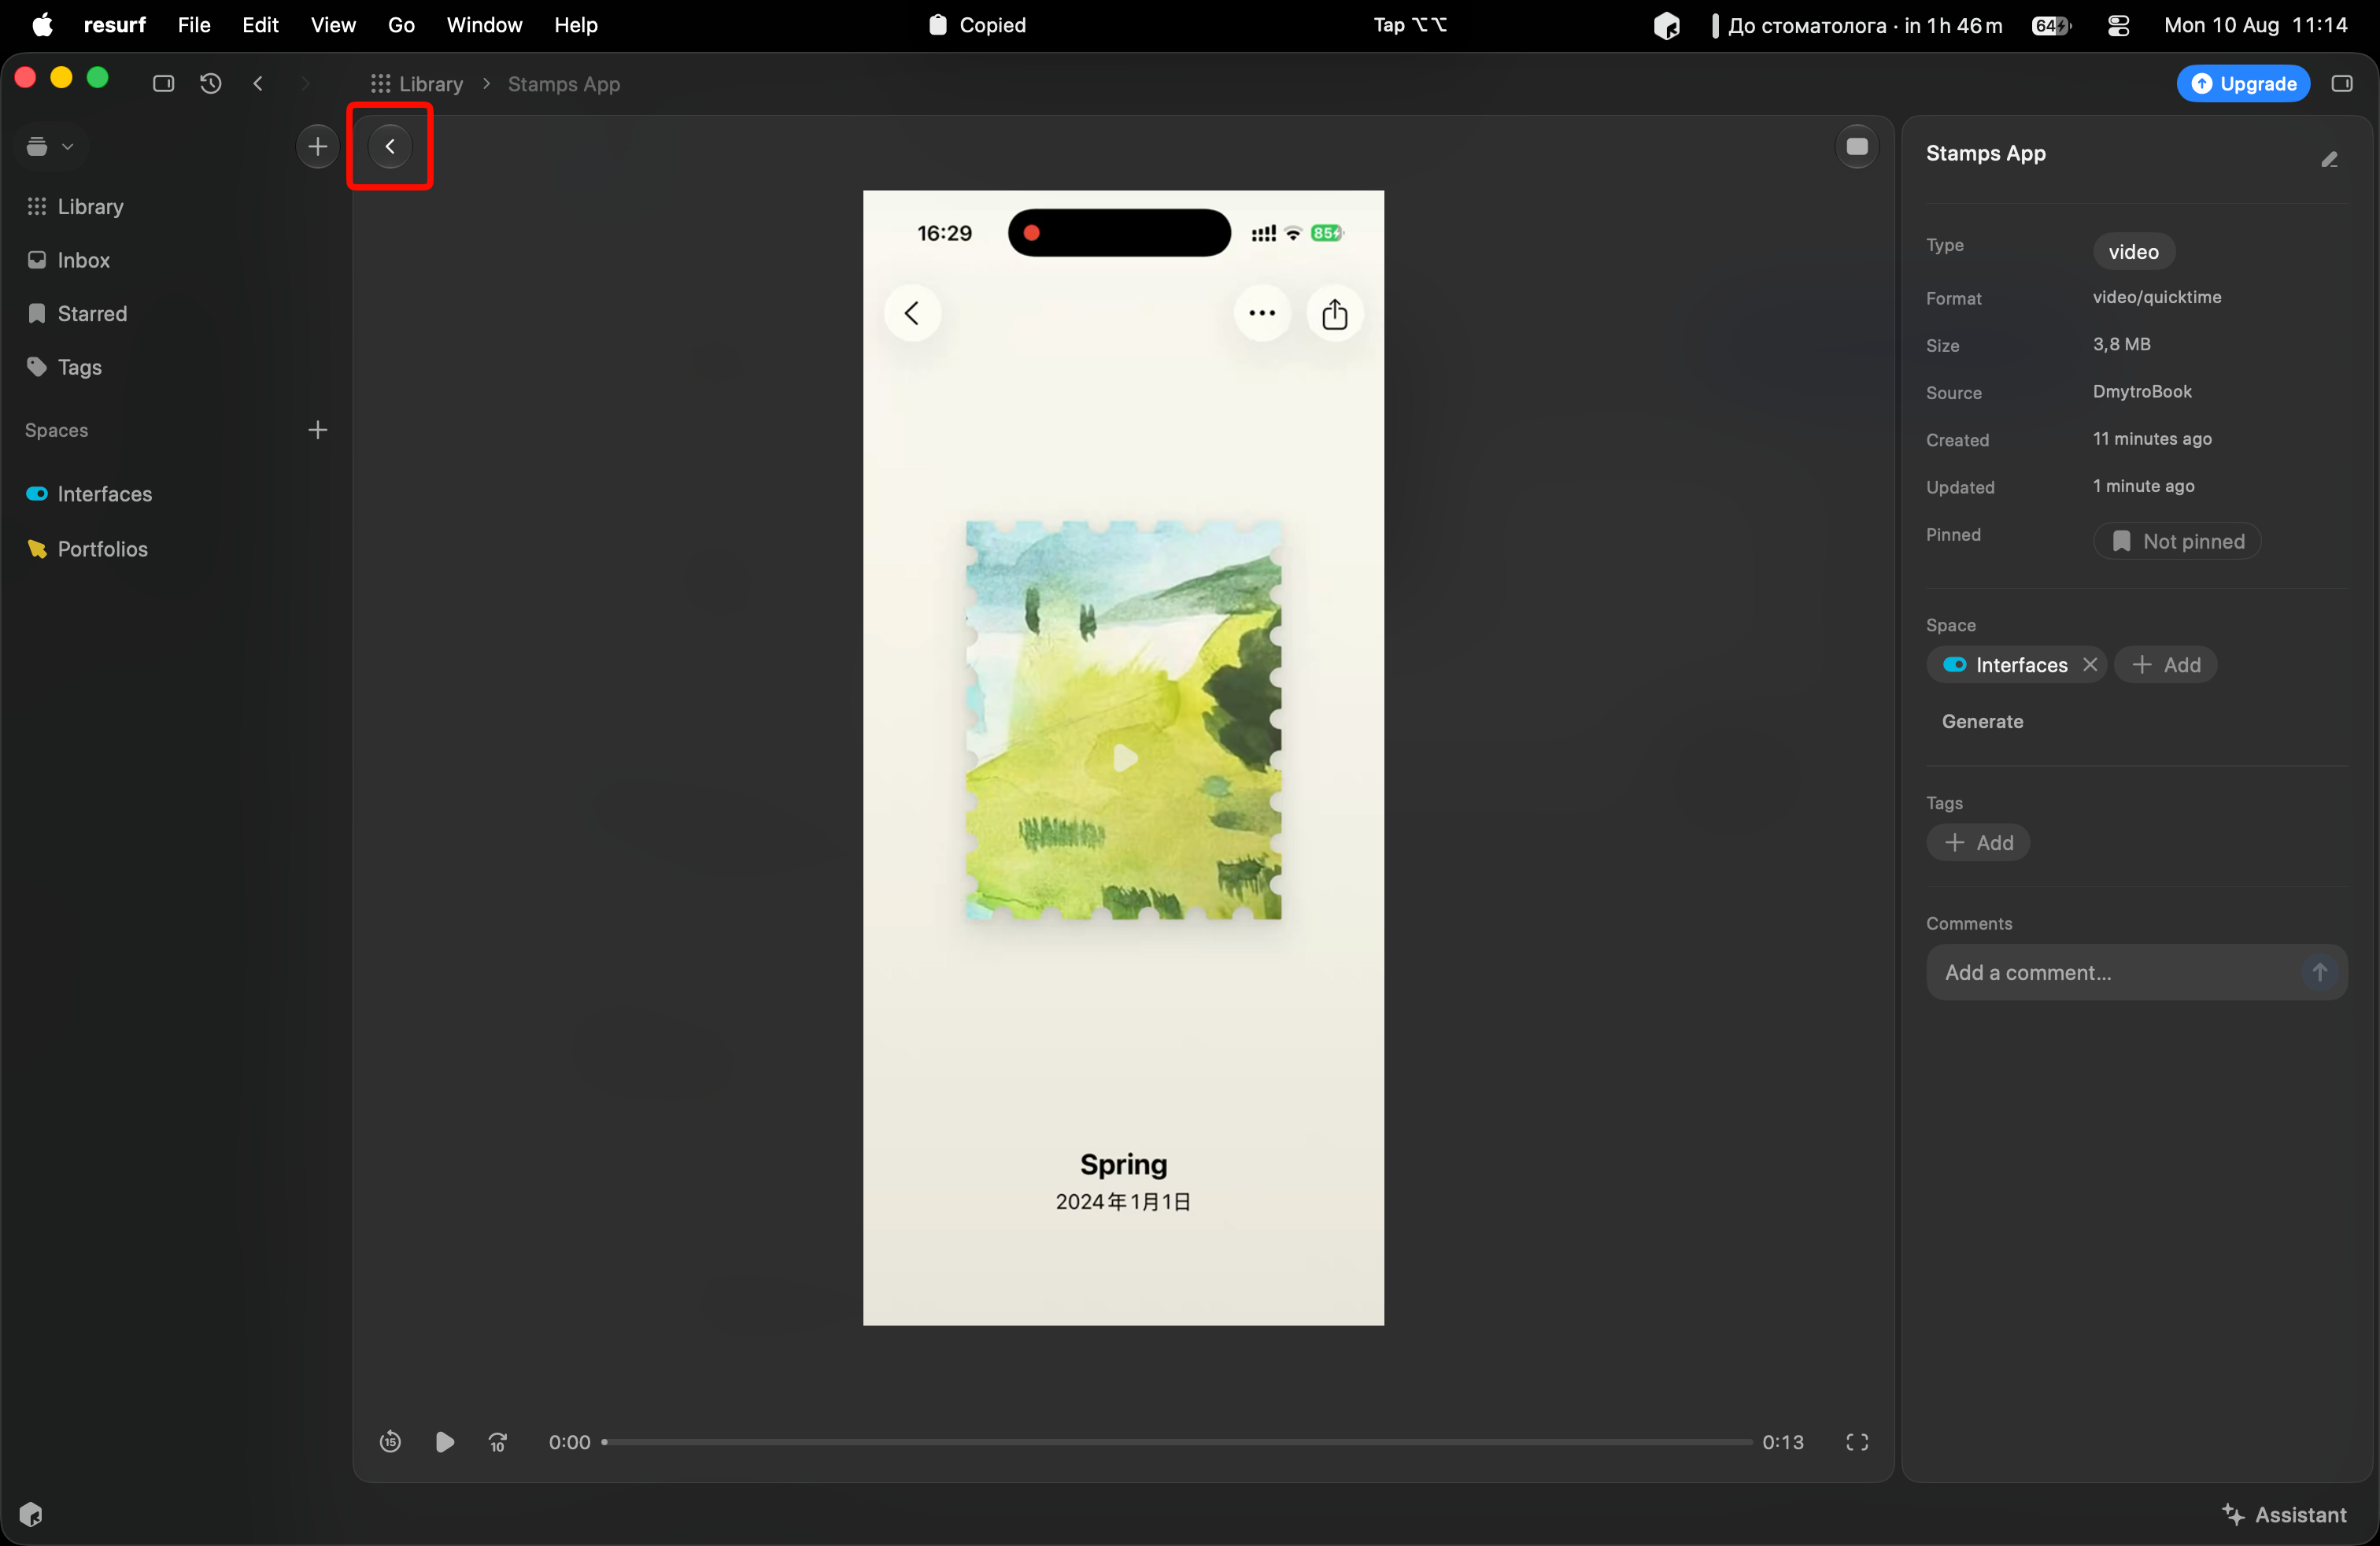Viewport: 2380px width, 1546px height.
Task: Open the Go menu
Action: (401, 25)
